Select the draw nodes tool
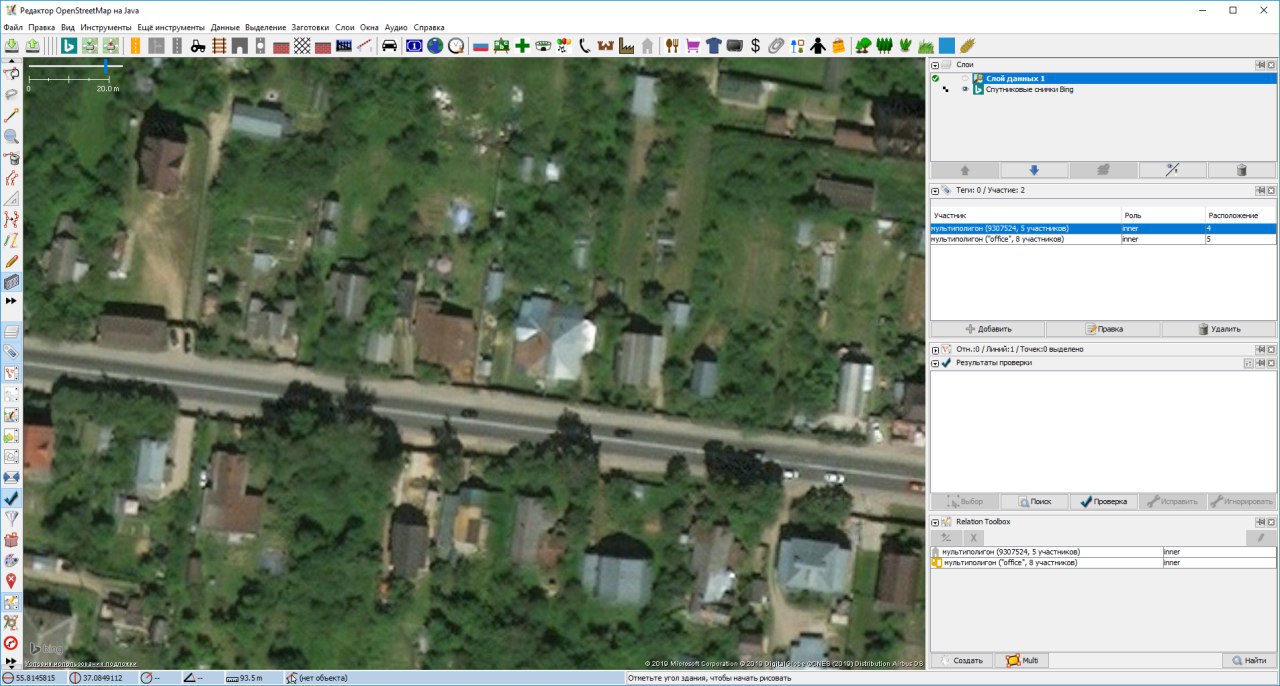This screenshot has height=686, width=1280. [12, 115]
